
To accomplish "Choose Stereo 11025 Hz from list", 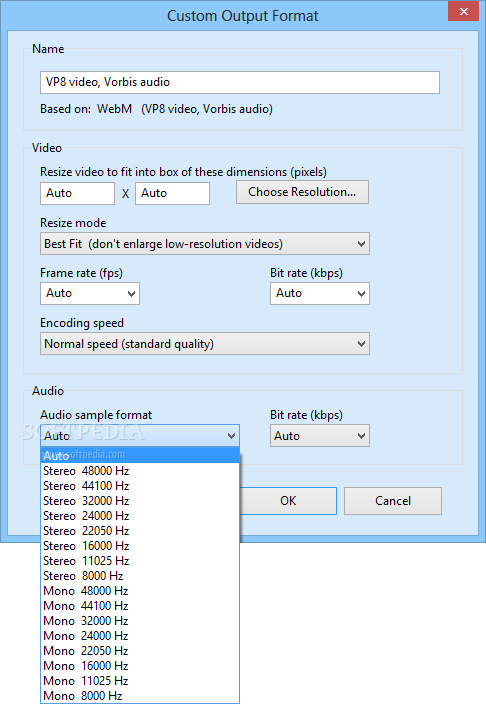I will click(x=140, y=561).
